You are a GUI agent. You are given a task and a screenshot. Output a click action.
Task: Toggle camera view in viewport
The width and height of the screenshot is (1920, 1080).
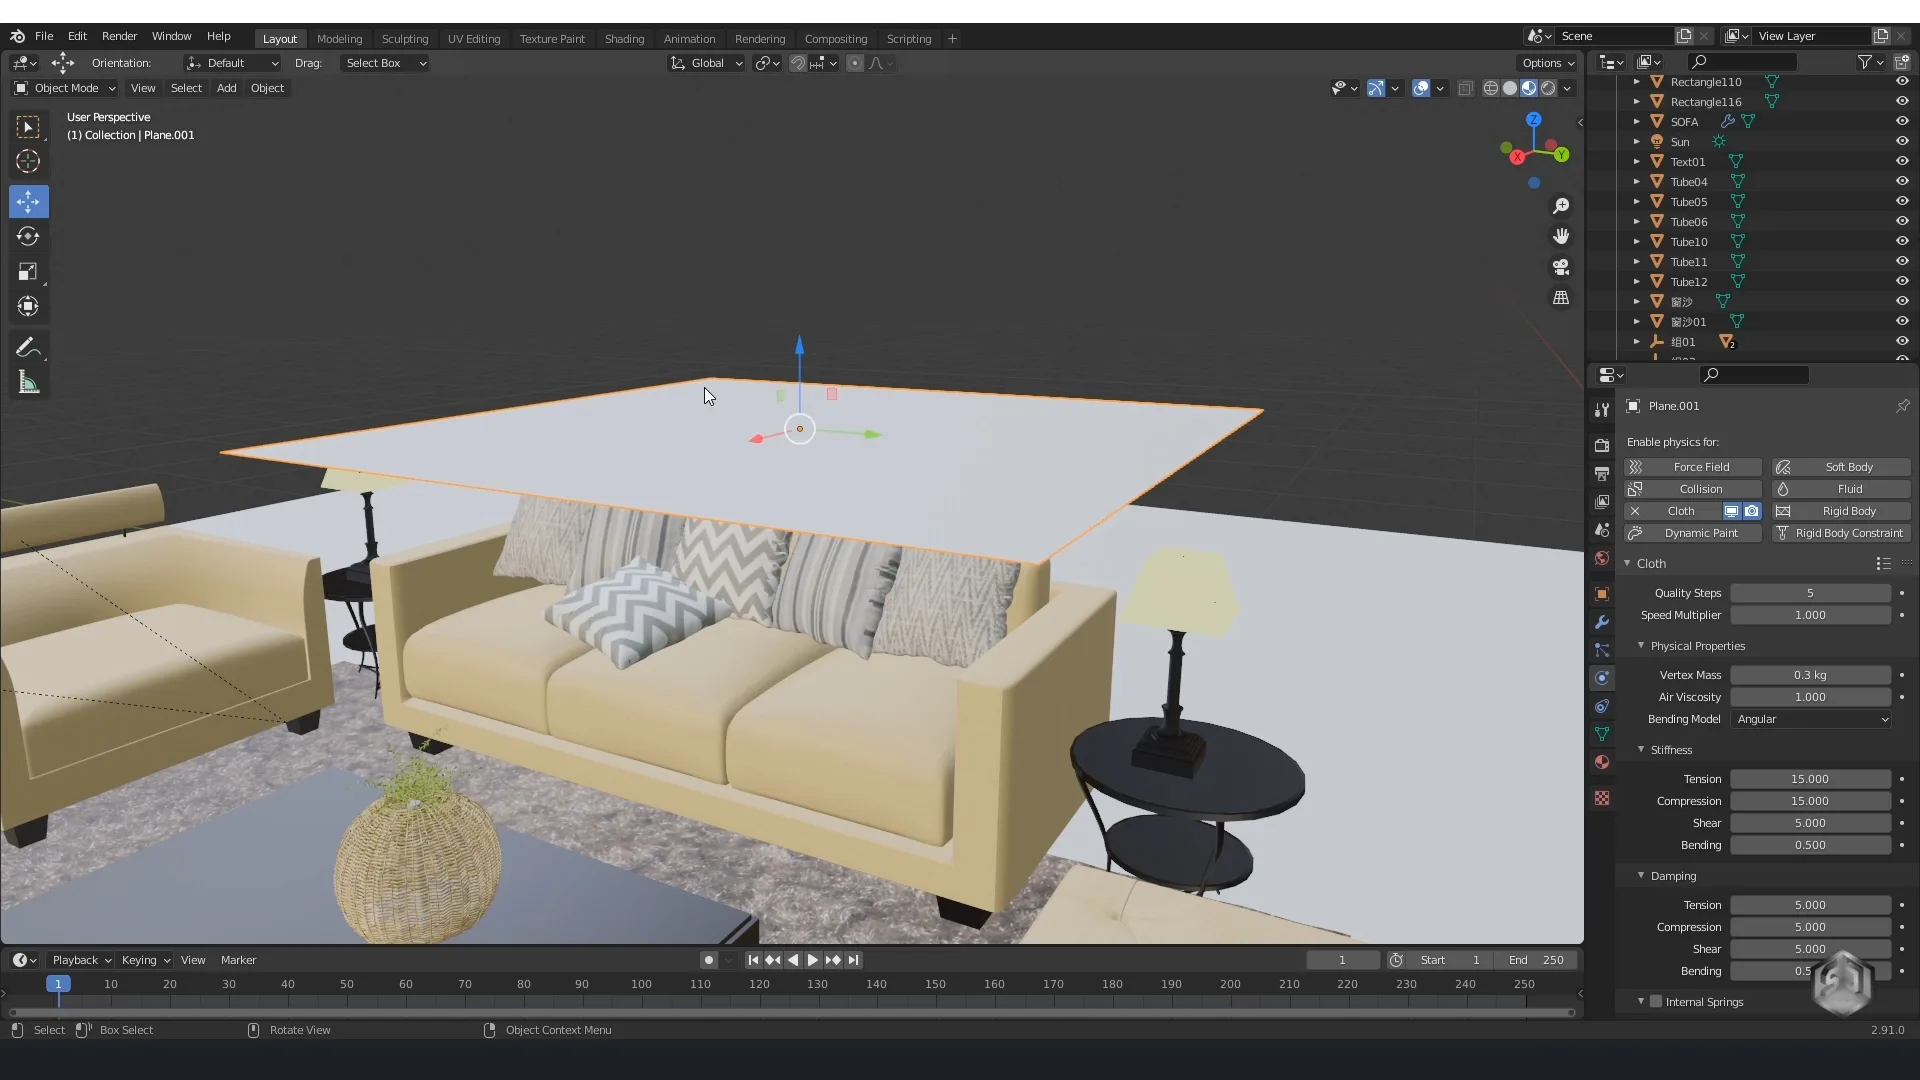(x=1560, y=267)
